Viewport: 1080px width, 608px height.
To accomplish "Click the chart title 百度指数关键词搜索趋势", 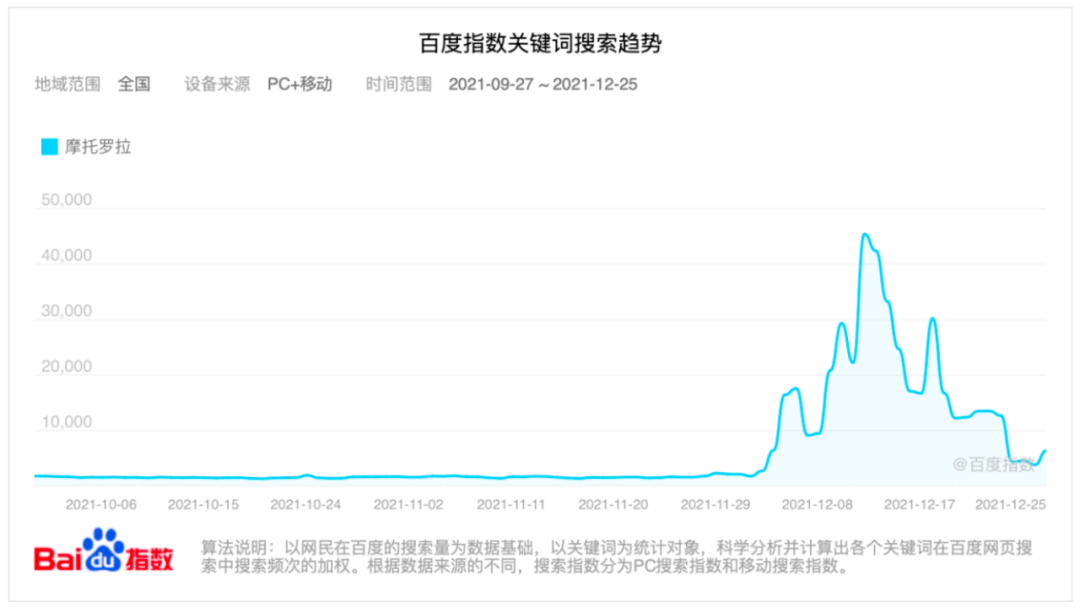I will click(x=540, y=44).
